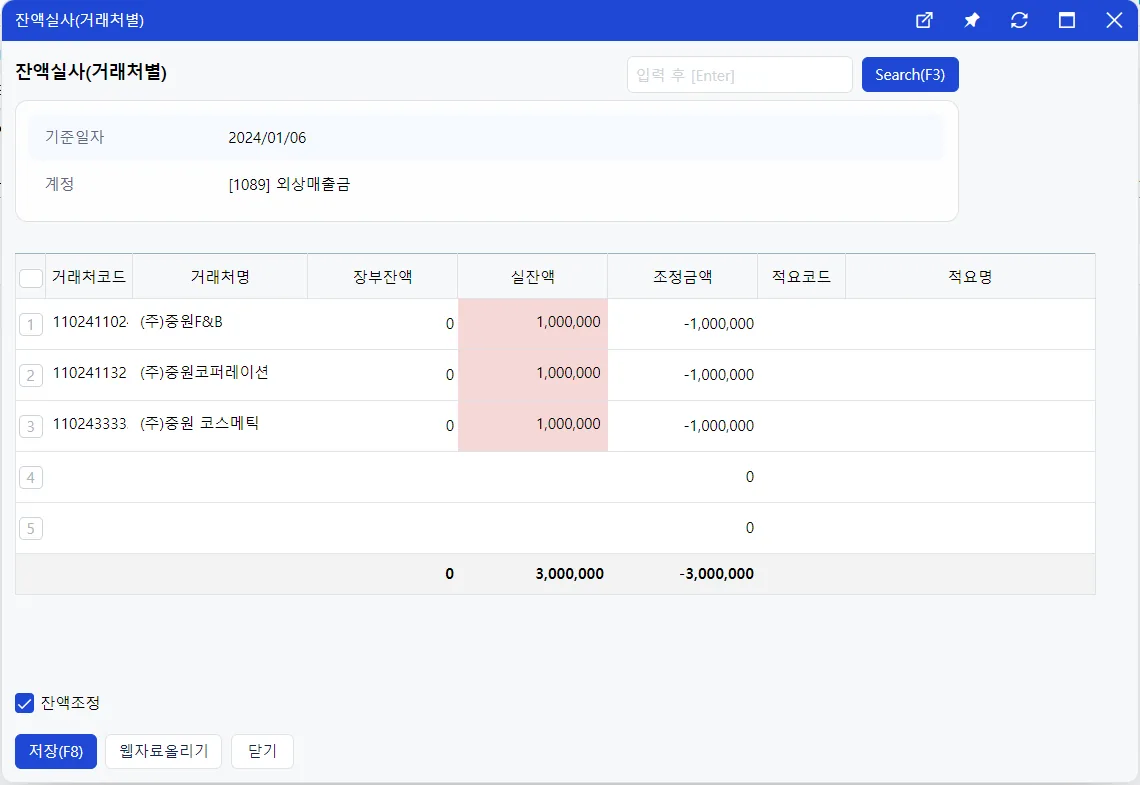Viewport: 1140px width, 785px height.
Task: Click the 거래처코드 column header
Action: tap(89, 277)
